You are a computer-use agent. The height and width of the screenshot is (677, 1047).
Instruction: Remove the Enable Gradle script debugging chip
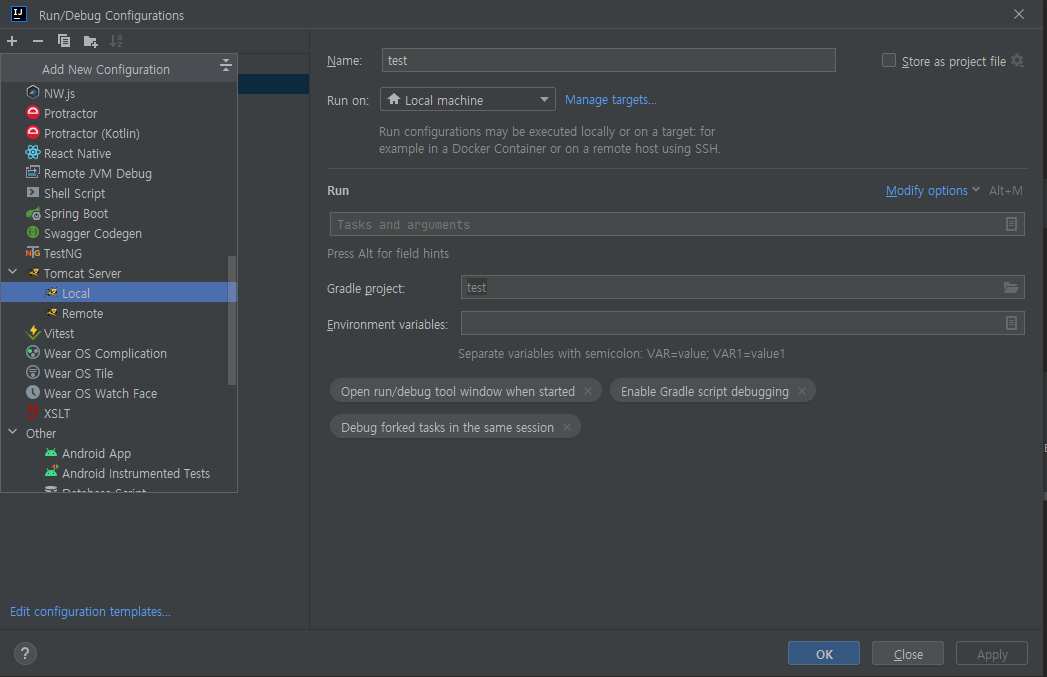pos(802,391)
